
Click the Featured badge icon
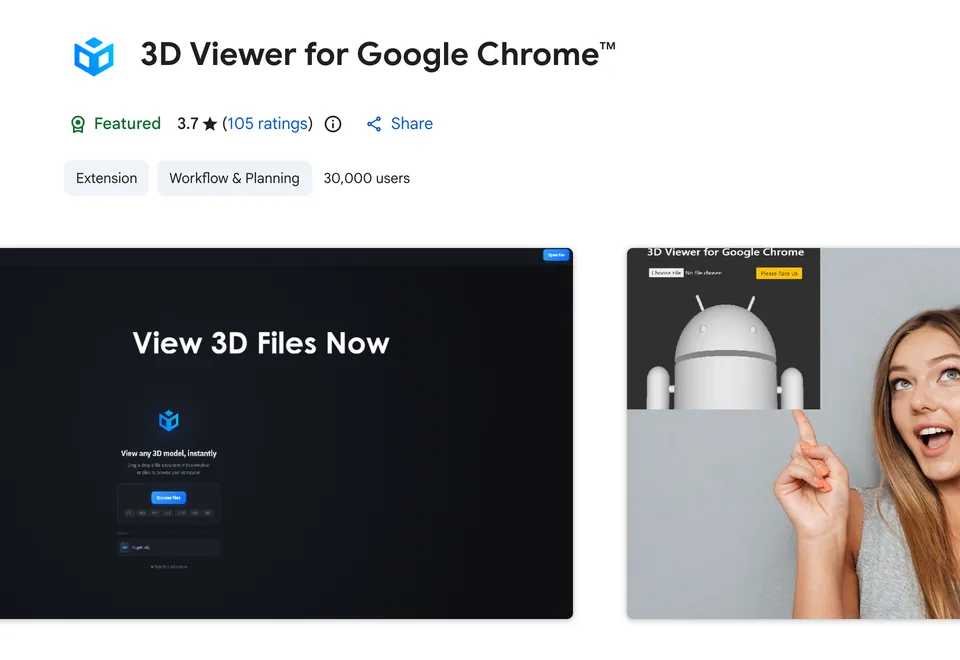point(78,124)
